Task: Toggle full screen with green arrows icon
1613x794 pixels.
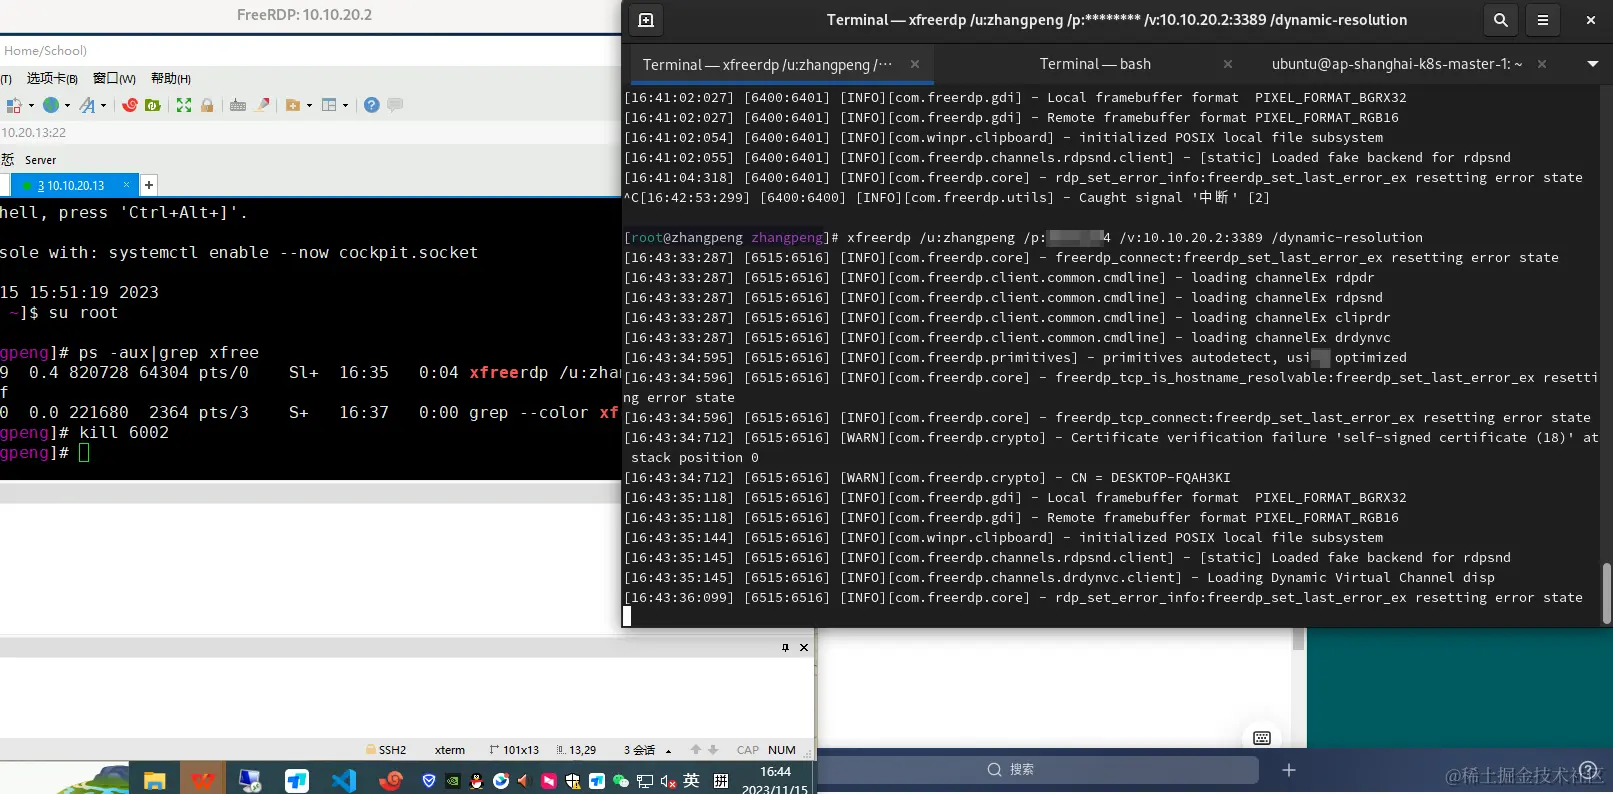Action: click(184, 105)
